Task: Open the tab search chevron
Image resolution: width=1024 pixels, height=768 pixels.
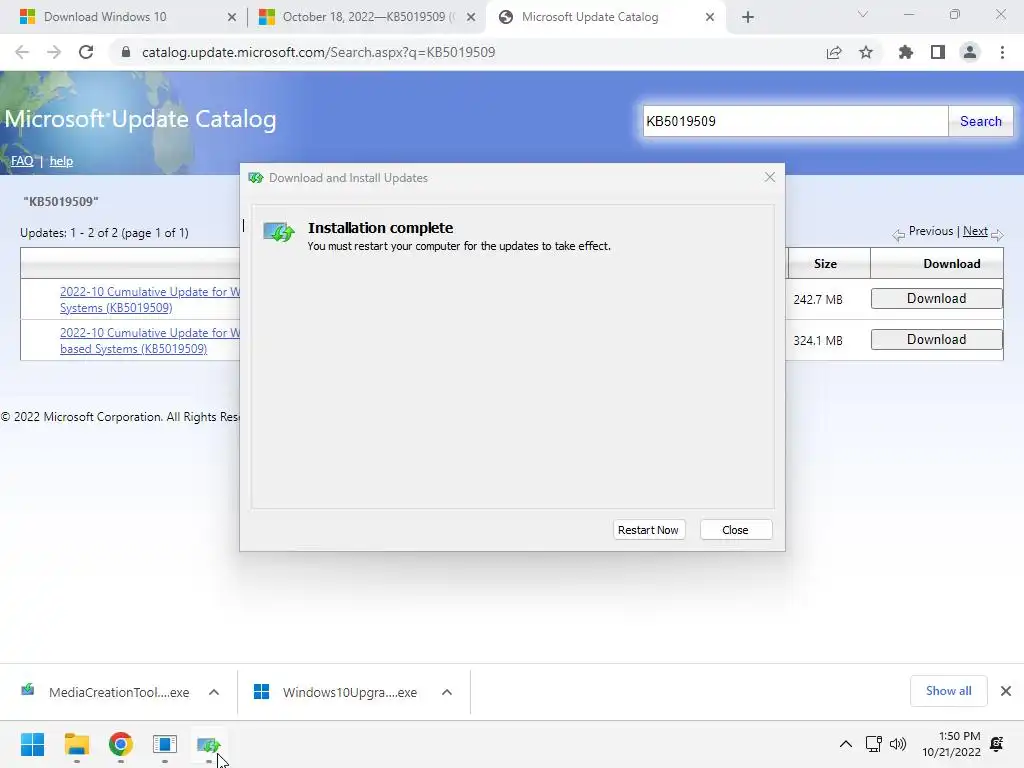Action: [863, 14]
